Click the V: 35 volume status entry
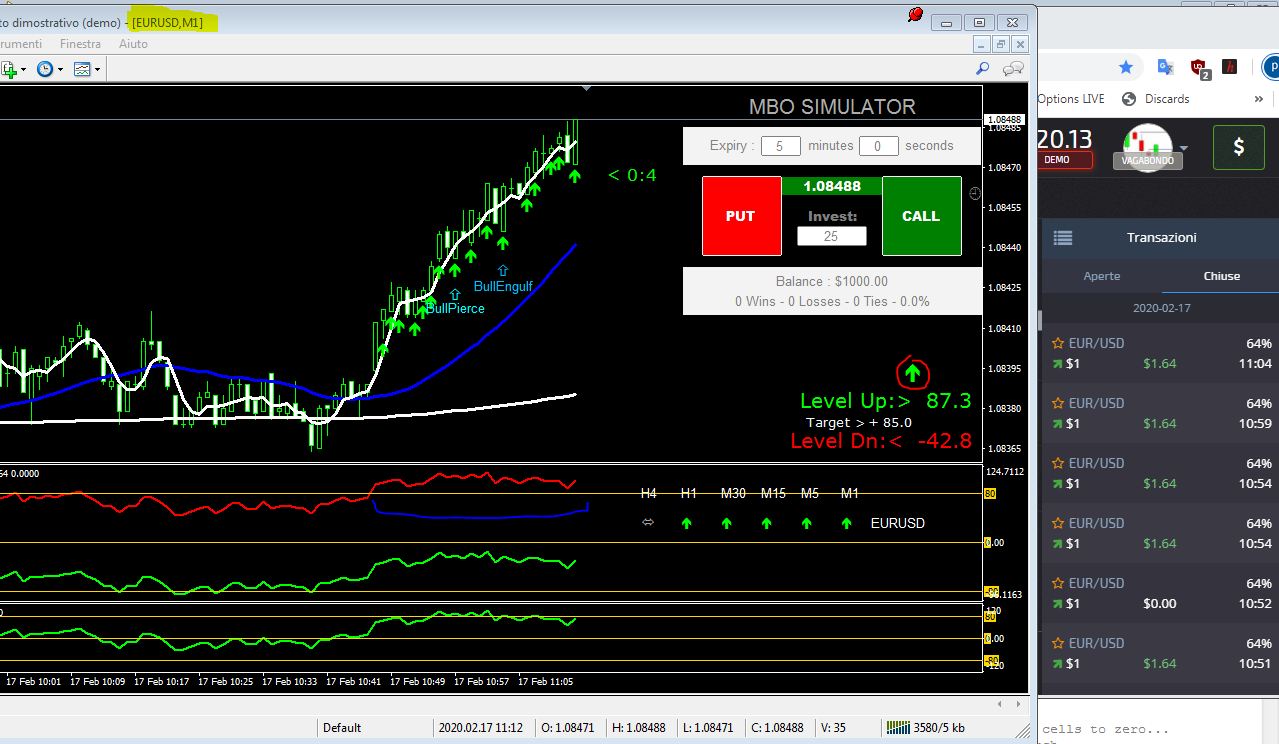Viewport: 1279px width, 744px height. click(x=832, y=728)
